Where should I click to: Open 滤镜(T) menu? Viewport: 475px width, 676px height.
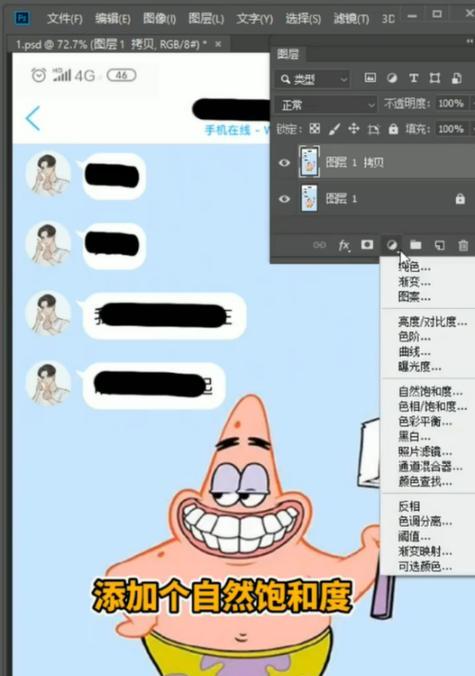click(x=351, y=19)
